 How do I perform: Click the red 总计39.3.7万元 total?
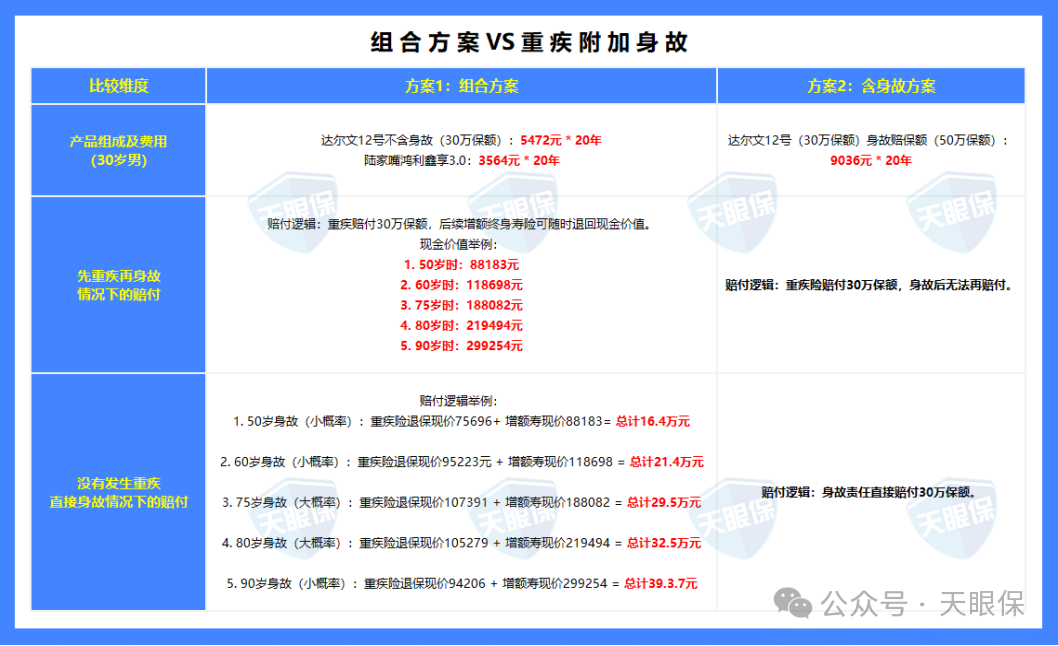[661, 585]
